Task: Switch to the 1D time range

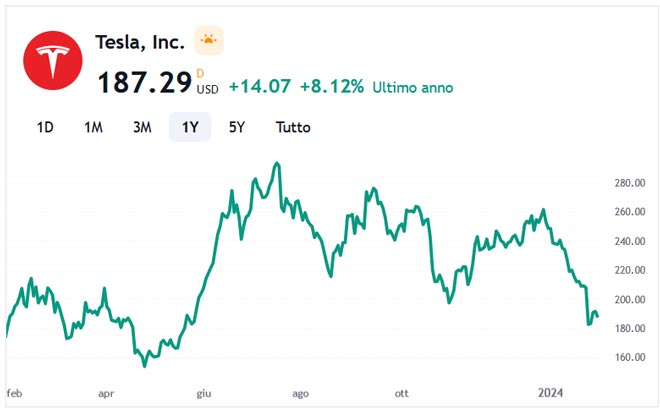Action: [x=45, y=127]
